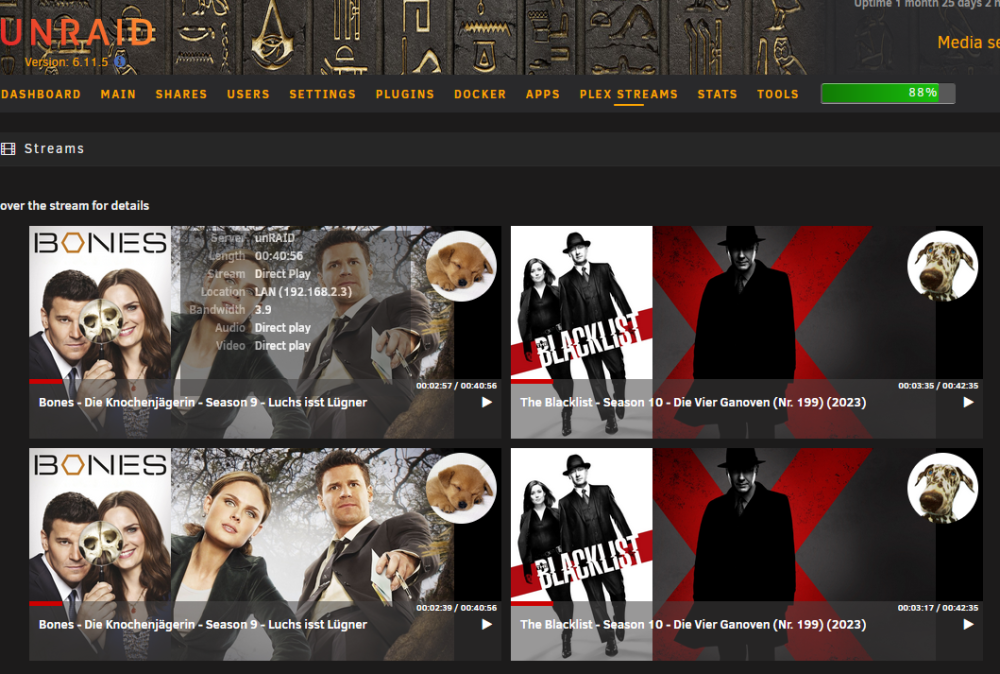The height and width of the screenshot is (674, 1000).
Task: Click the puppy avatar on the Bones stream at 00:02:57
Action: 461,266
